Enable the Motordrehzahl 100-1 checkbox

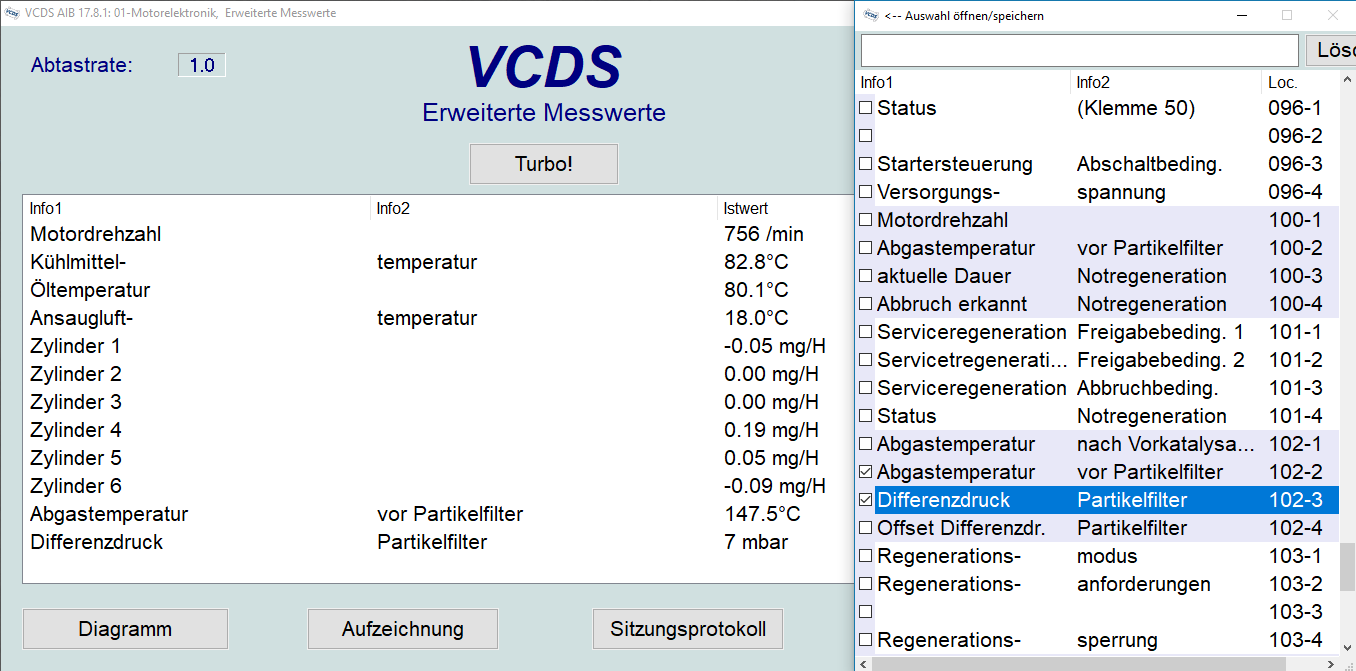pyautogui.click(x=866, y=220)
